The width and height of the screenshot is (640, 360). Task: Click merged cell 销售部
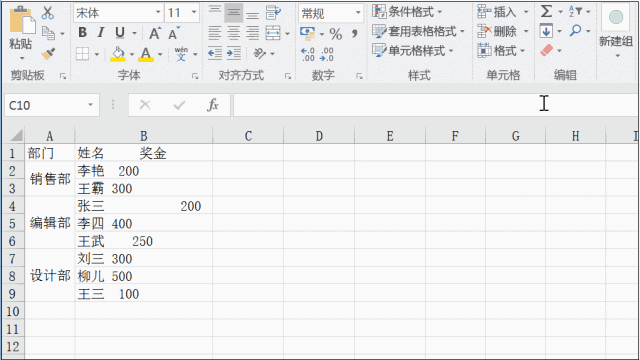[50, 179]
